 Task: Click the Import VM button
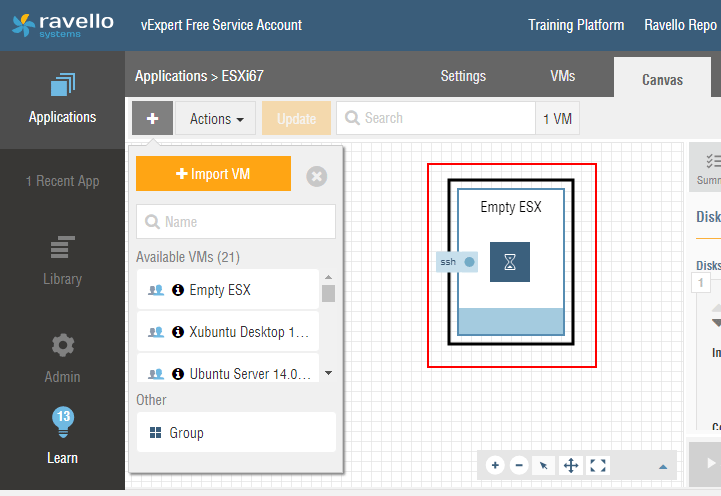213,174
